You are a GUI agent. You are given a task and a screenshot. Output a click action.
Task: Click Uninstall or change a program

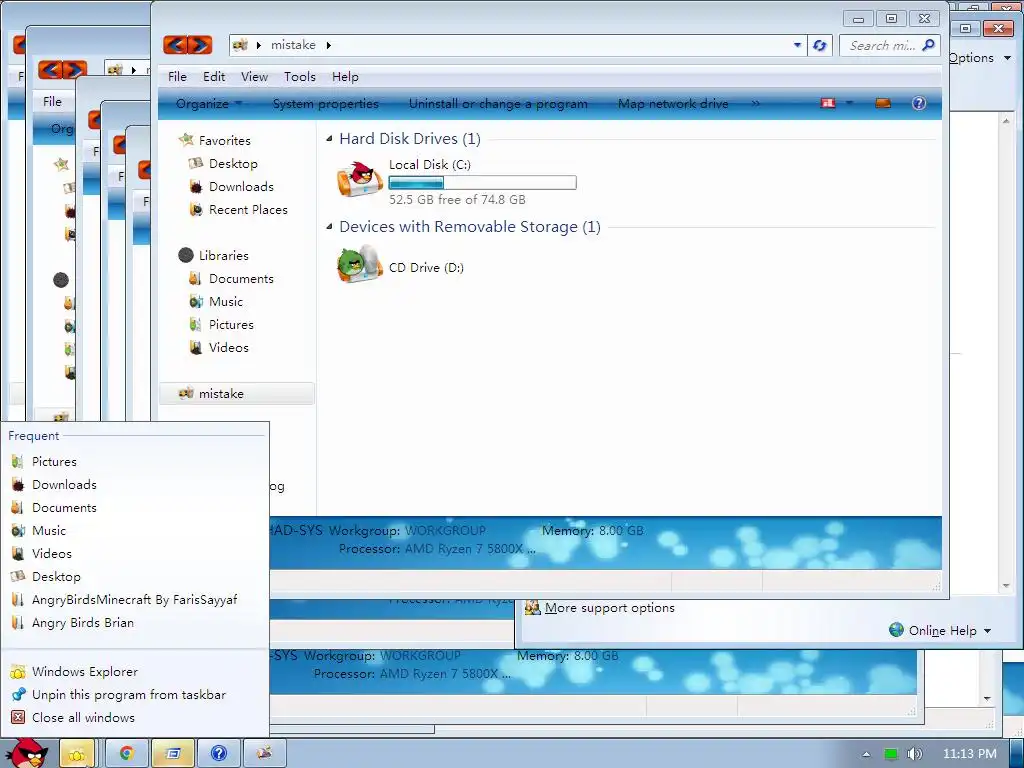(x=498, y=103)
